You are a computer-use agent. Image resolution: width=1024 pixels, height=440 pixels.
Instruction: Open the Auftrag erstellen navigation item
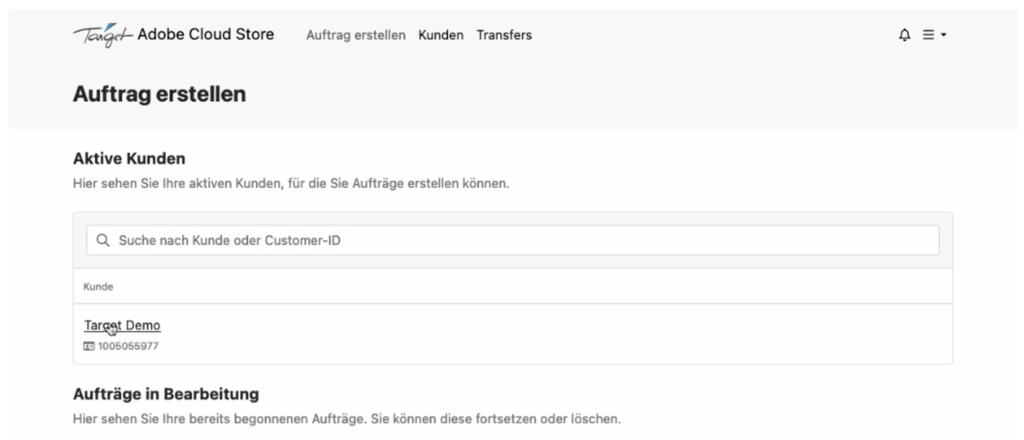click(x=355, y=35)
